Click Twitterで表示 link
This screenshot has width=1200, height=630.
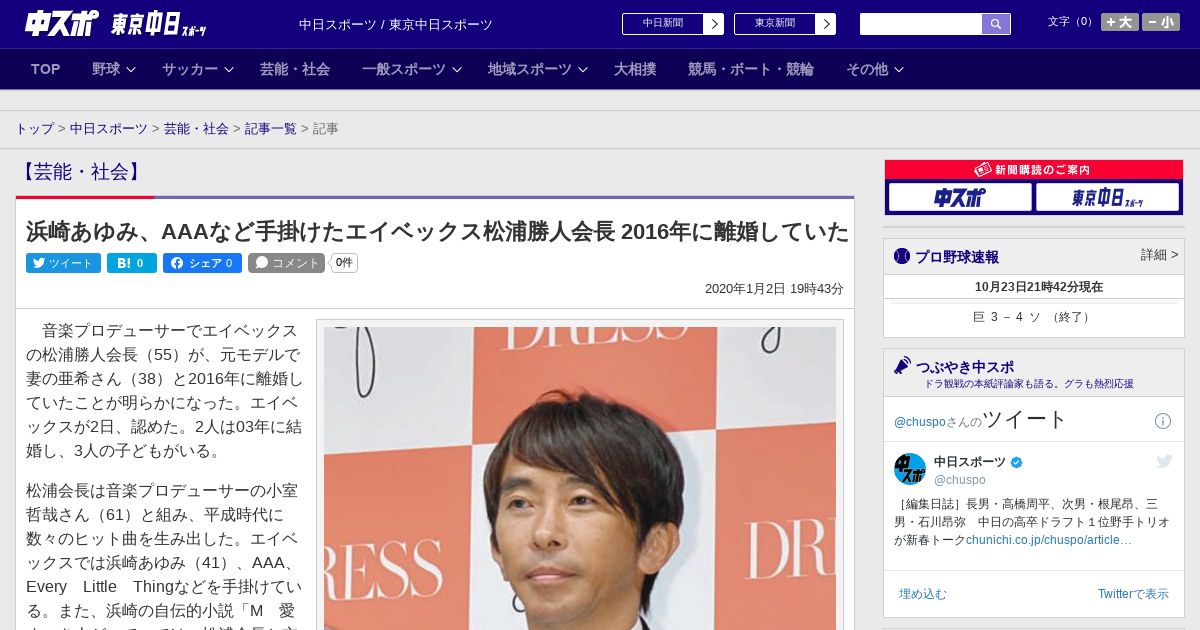click(x=1133, y=594)
